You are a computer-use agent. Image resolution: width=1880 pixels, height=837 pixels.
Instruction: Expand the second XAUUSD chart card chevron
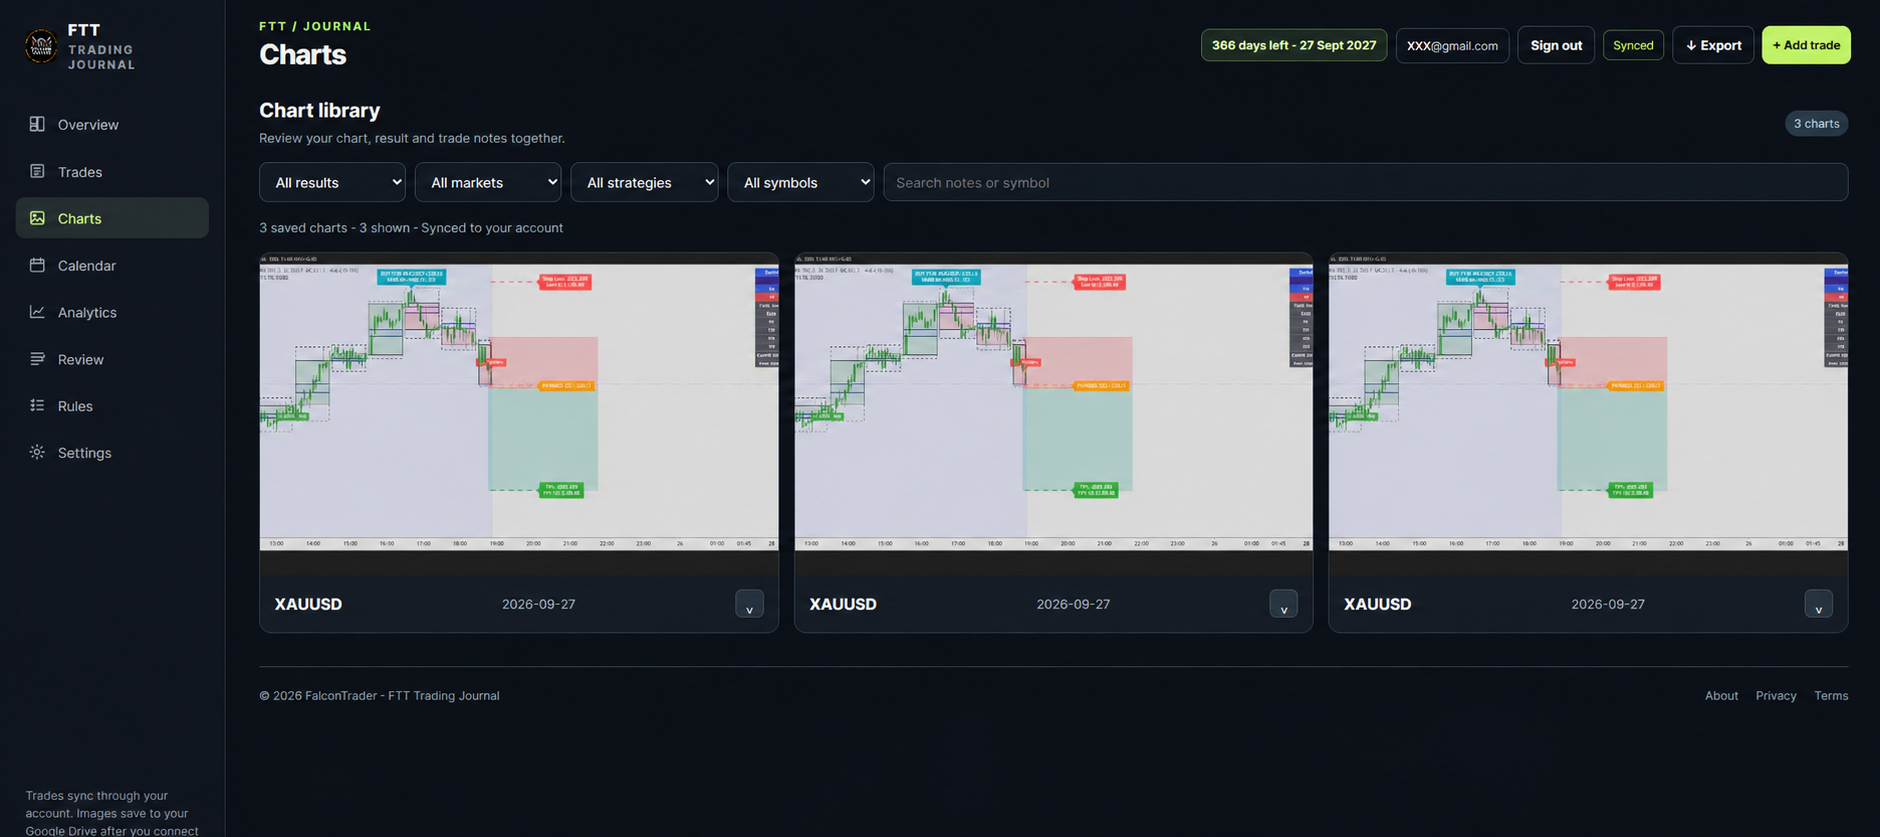click(x=1284, y=604)
